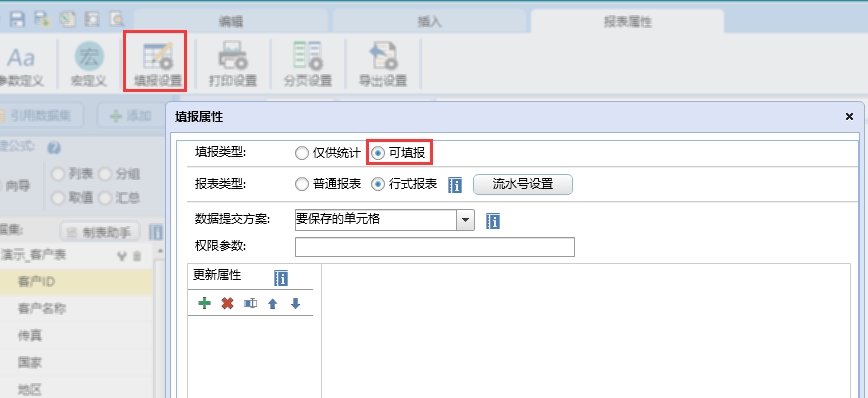868x398 pixels.
Task: Open 参数定义 (parameter definition) Aa tool
Action: point(21,64)
